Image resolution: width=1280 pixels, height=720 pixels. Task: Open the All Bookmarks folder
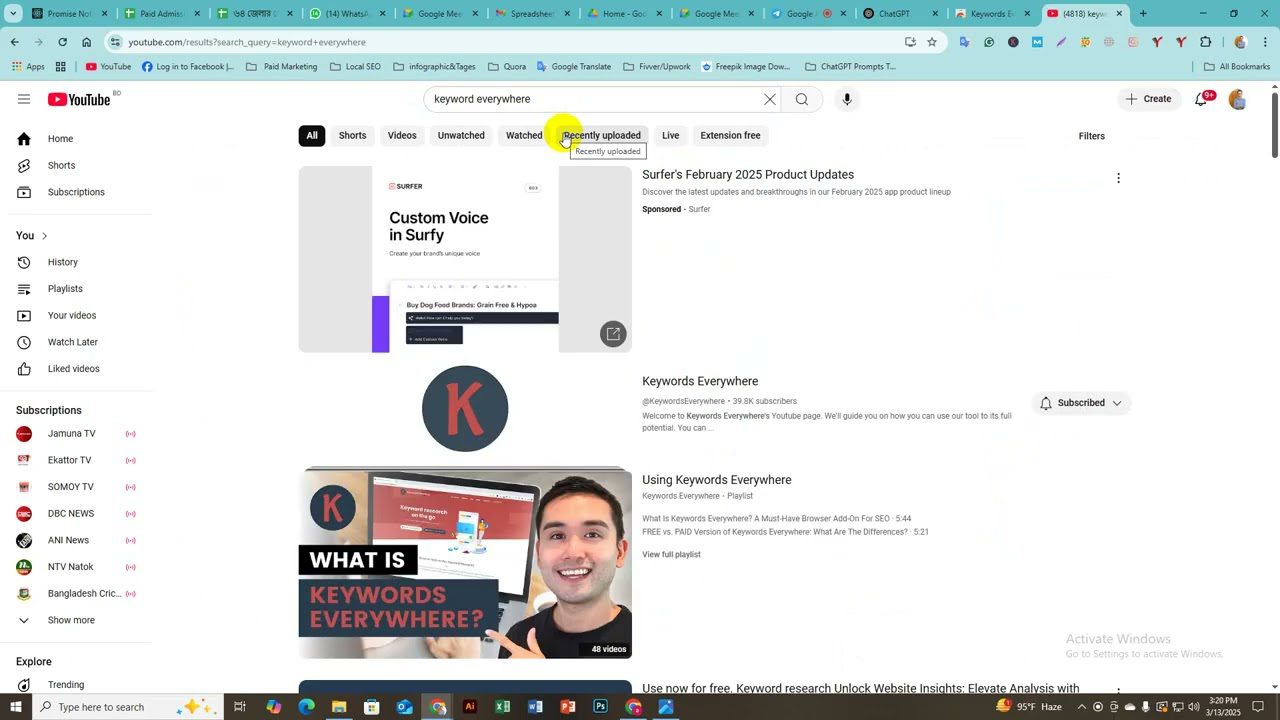tap(1237, 67)
